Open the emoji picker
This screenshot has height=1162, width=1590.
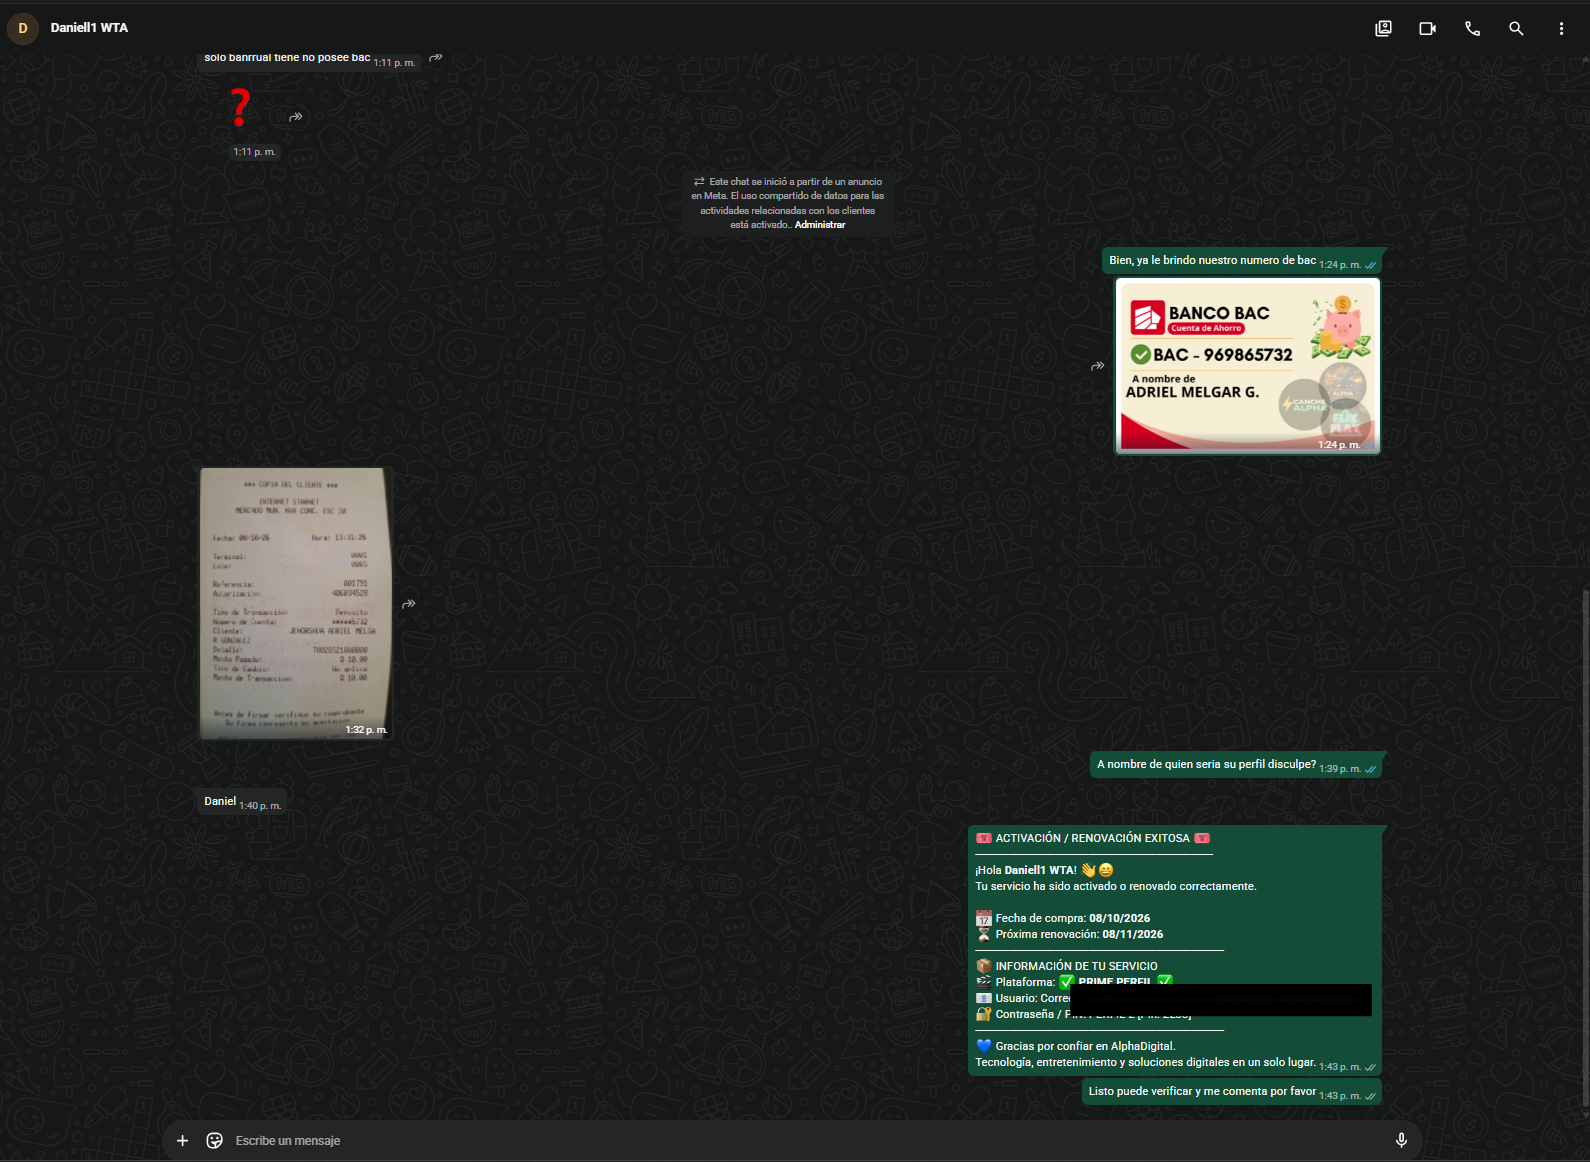point(214,1140)
